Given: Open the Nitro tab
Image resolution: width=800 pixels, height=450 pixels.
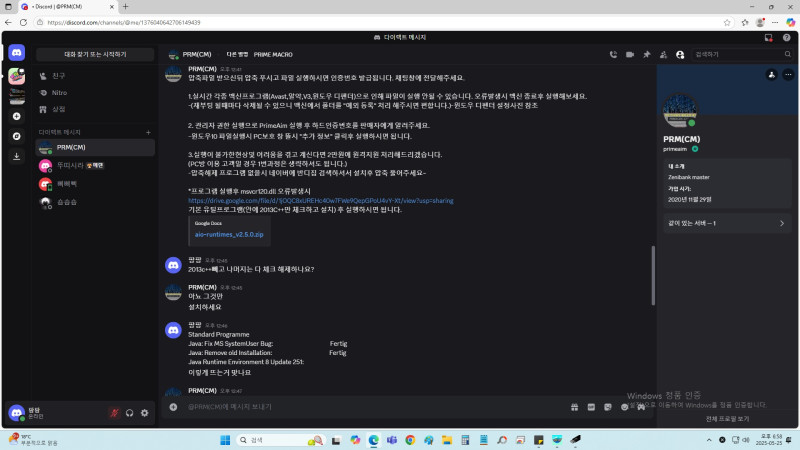Looking at the screenshot, I should pos(59,92).
